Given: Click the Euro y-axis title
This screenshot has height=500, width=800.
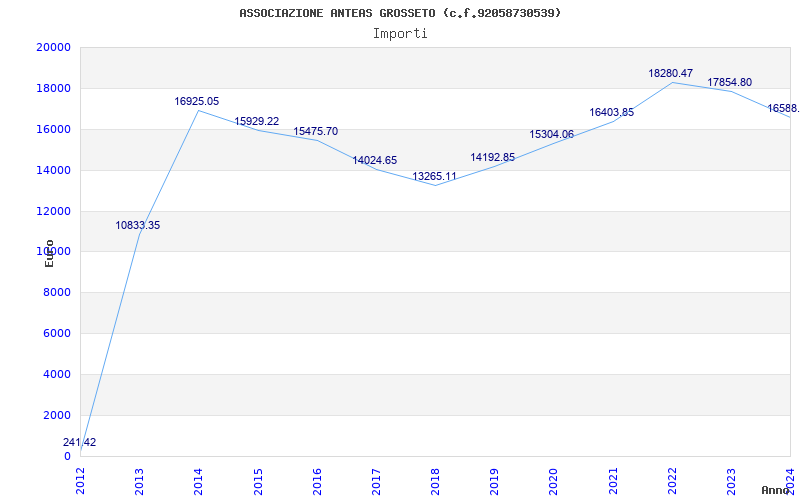Looking at the screenshot, I should (x=49, y=253).
